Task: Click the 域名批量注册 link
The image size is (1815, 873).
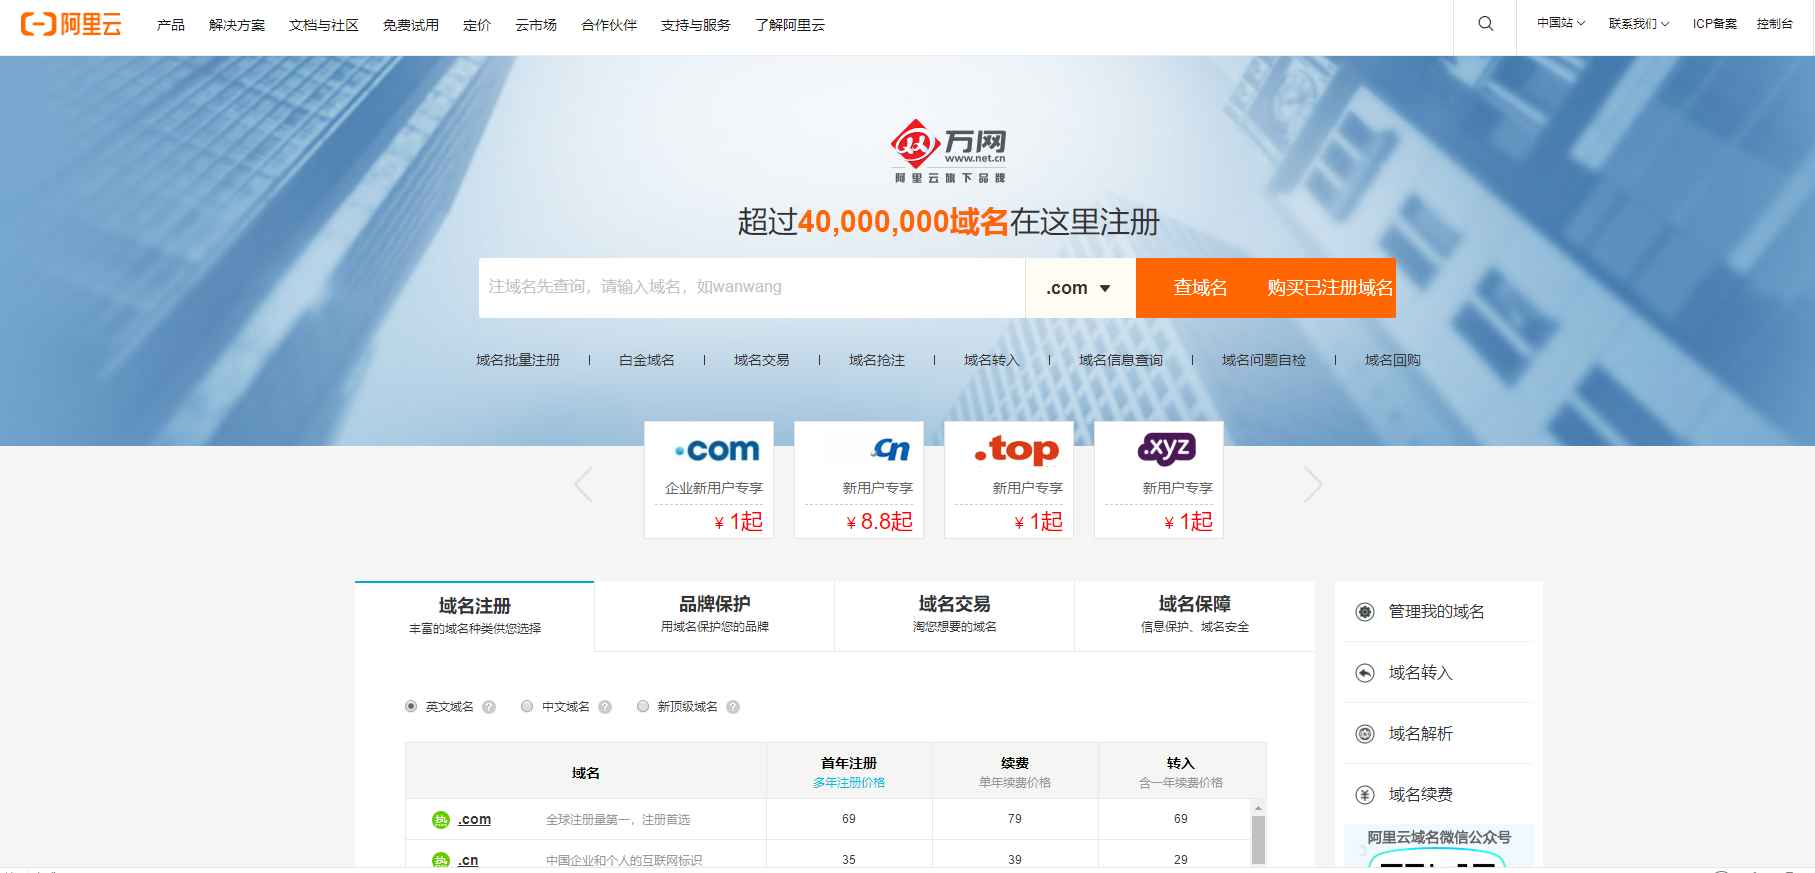Action: (x=517, y=360)
